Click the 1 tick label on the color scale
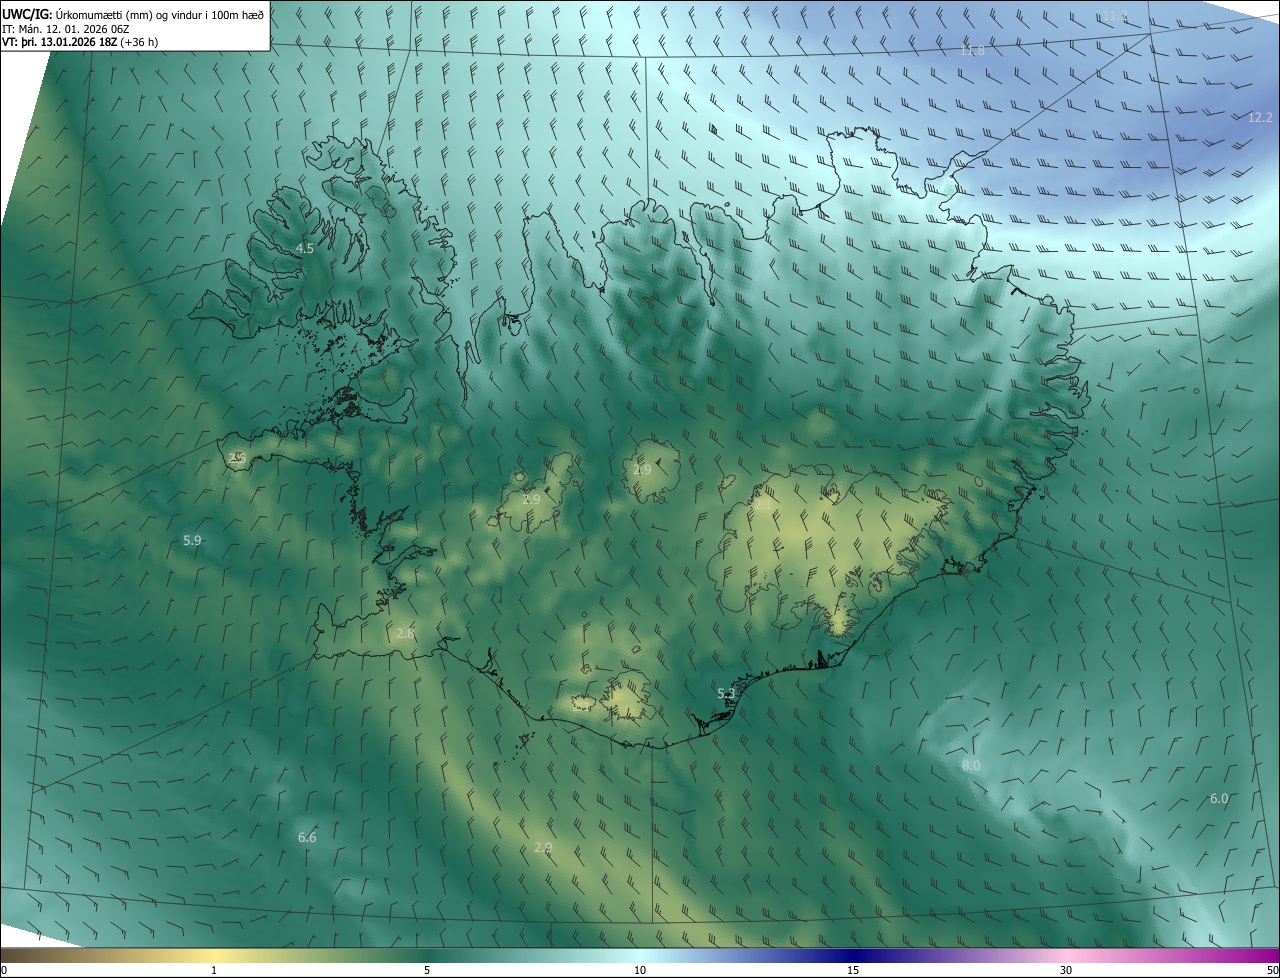The image size is (1280, 978). tap(214, 970)
